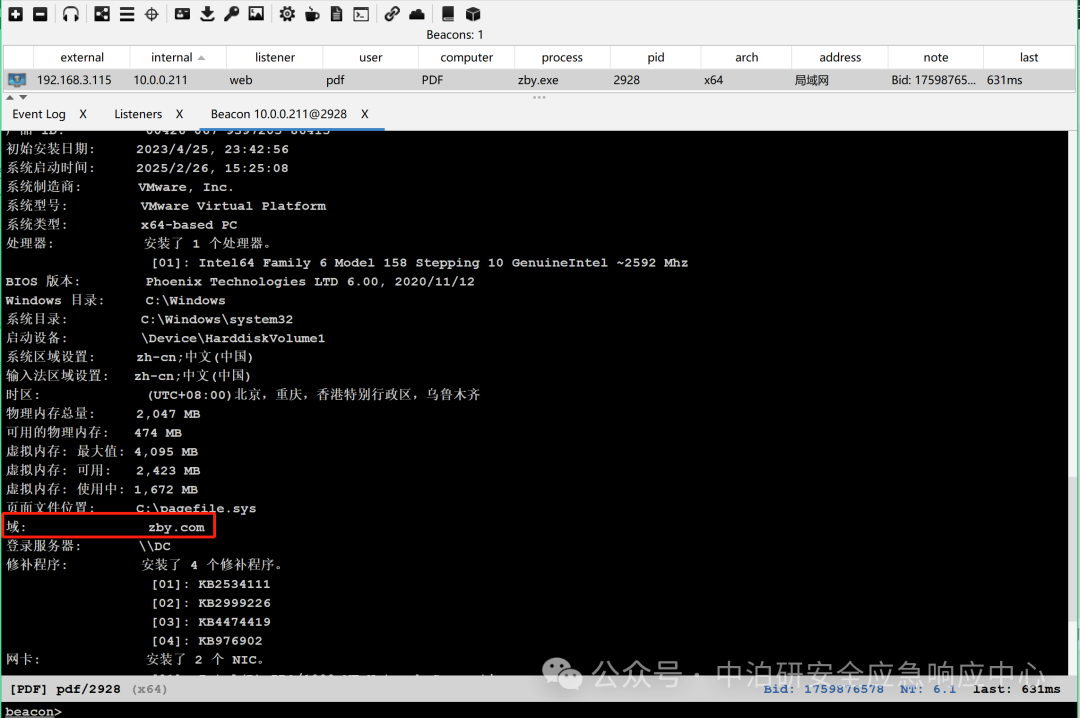Sort sessions by the process column header
Screen dimensions: 1080x718
pyautogui.click(x=562, y=57)
